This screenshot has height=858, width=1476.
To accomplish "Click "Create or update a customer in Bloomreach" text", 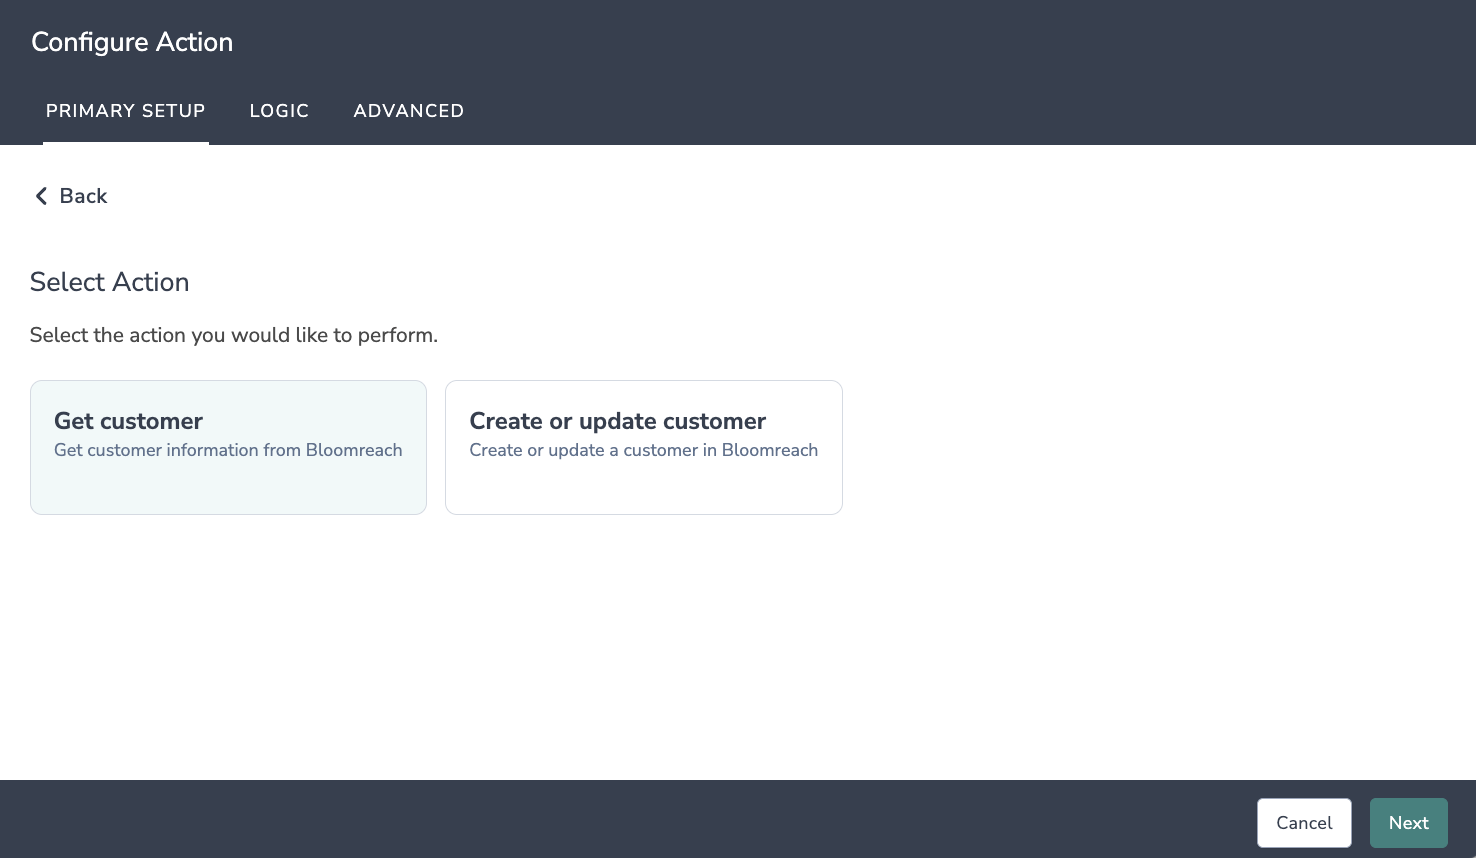I will (644, 450).
